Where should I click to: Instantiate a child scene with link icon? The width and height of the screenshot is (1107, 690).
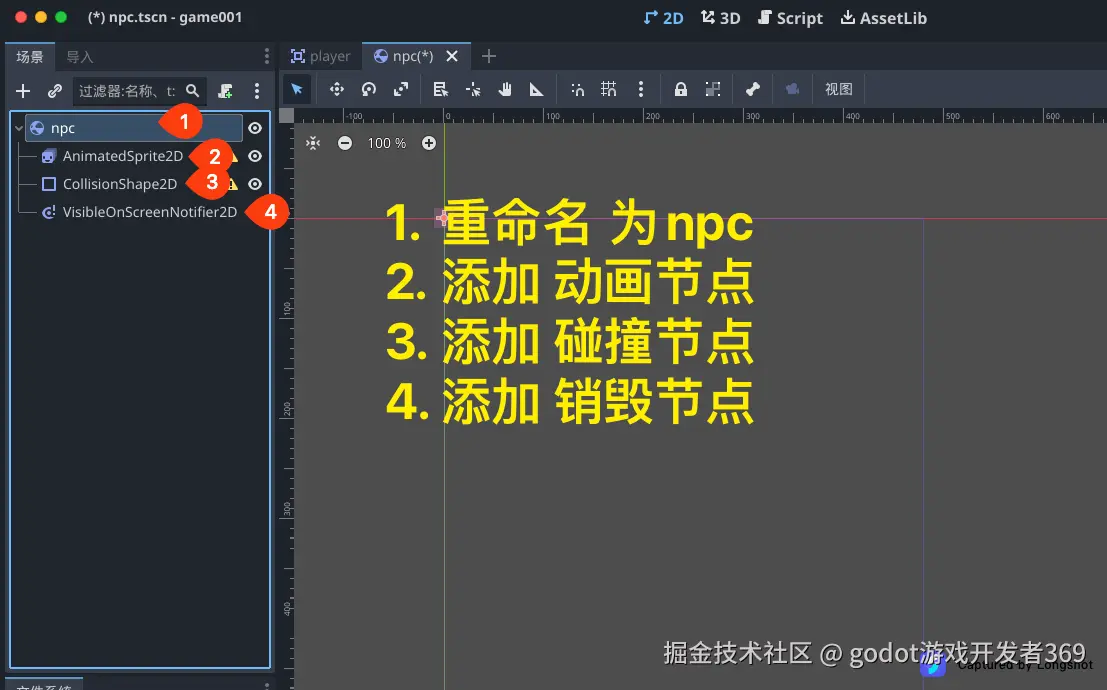tap(54, 91)
